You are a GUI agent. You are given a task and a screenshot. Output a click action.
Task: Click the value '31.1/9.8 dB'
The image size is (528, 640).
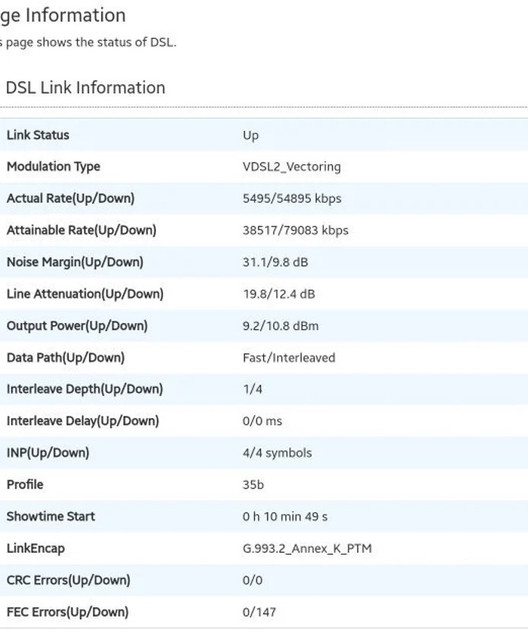pos(275,262)
